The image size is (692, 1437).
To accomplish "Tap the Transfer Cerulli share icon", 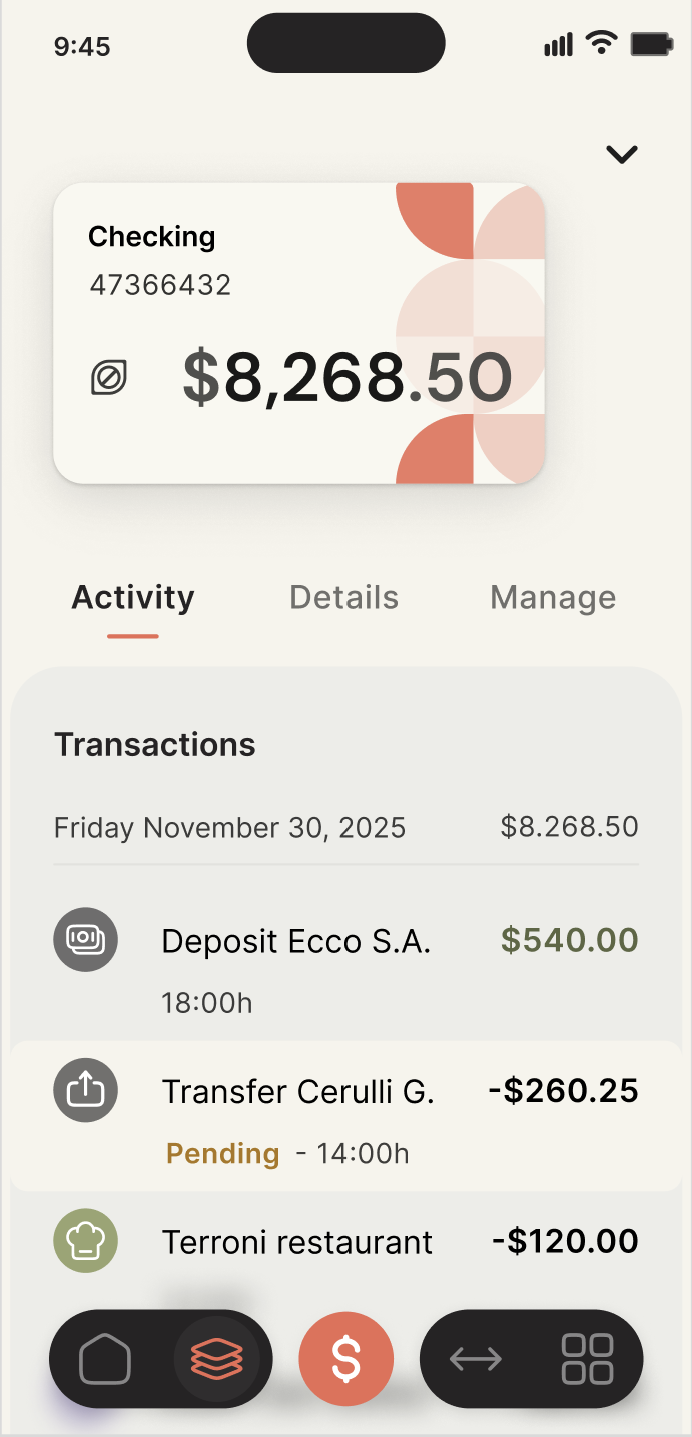I will click(x=85, y=1090).
